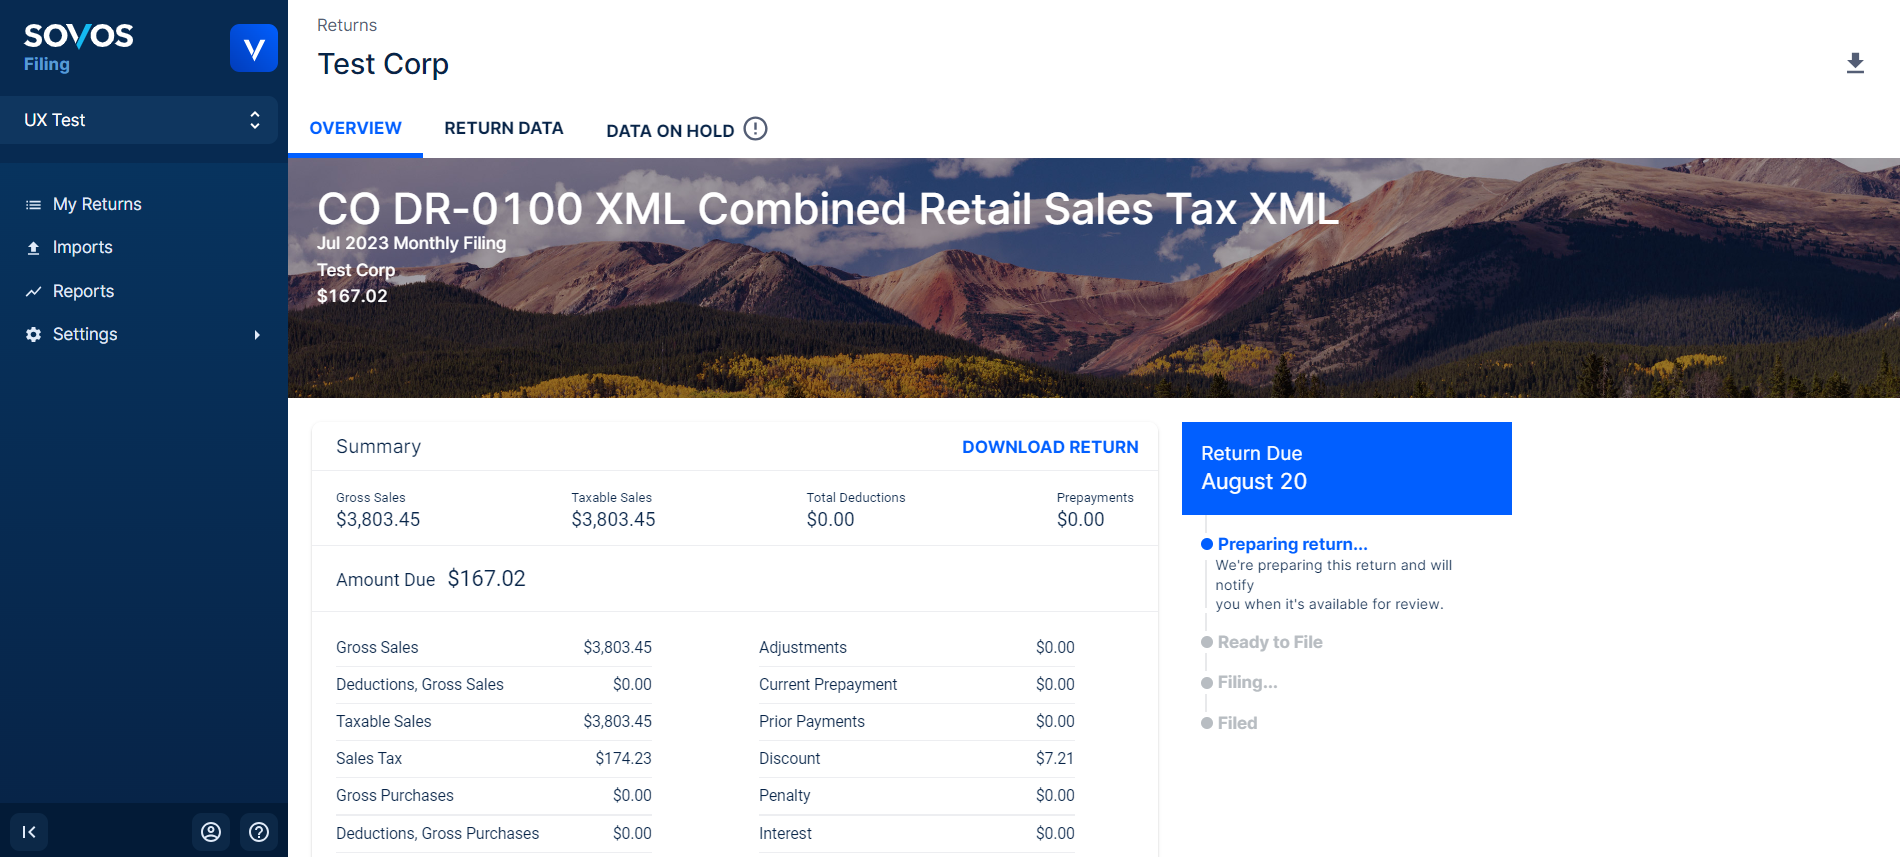The image size is (1900, 857).
Task: Go to My Returns in sidebar
Action: (x=97, y=204)
